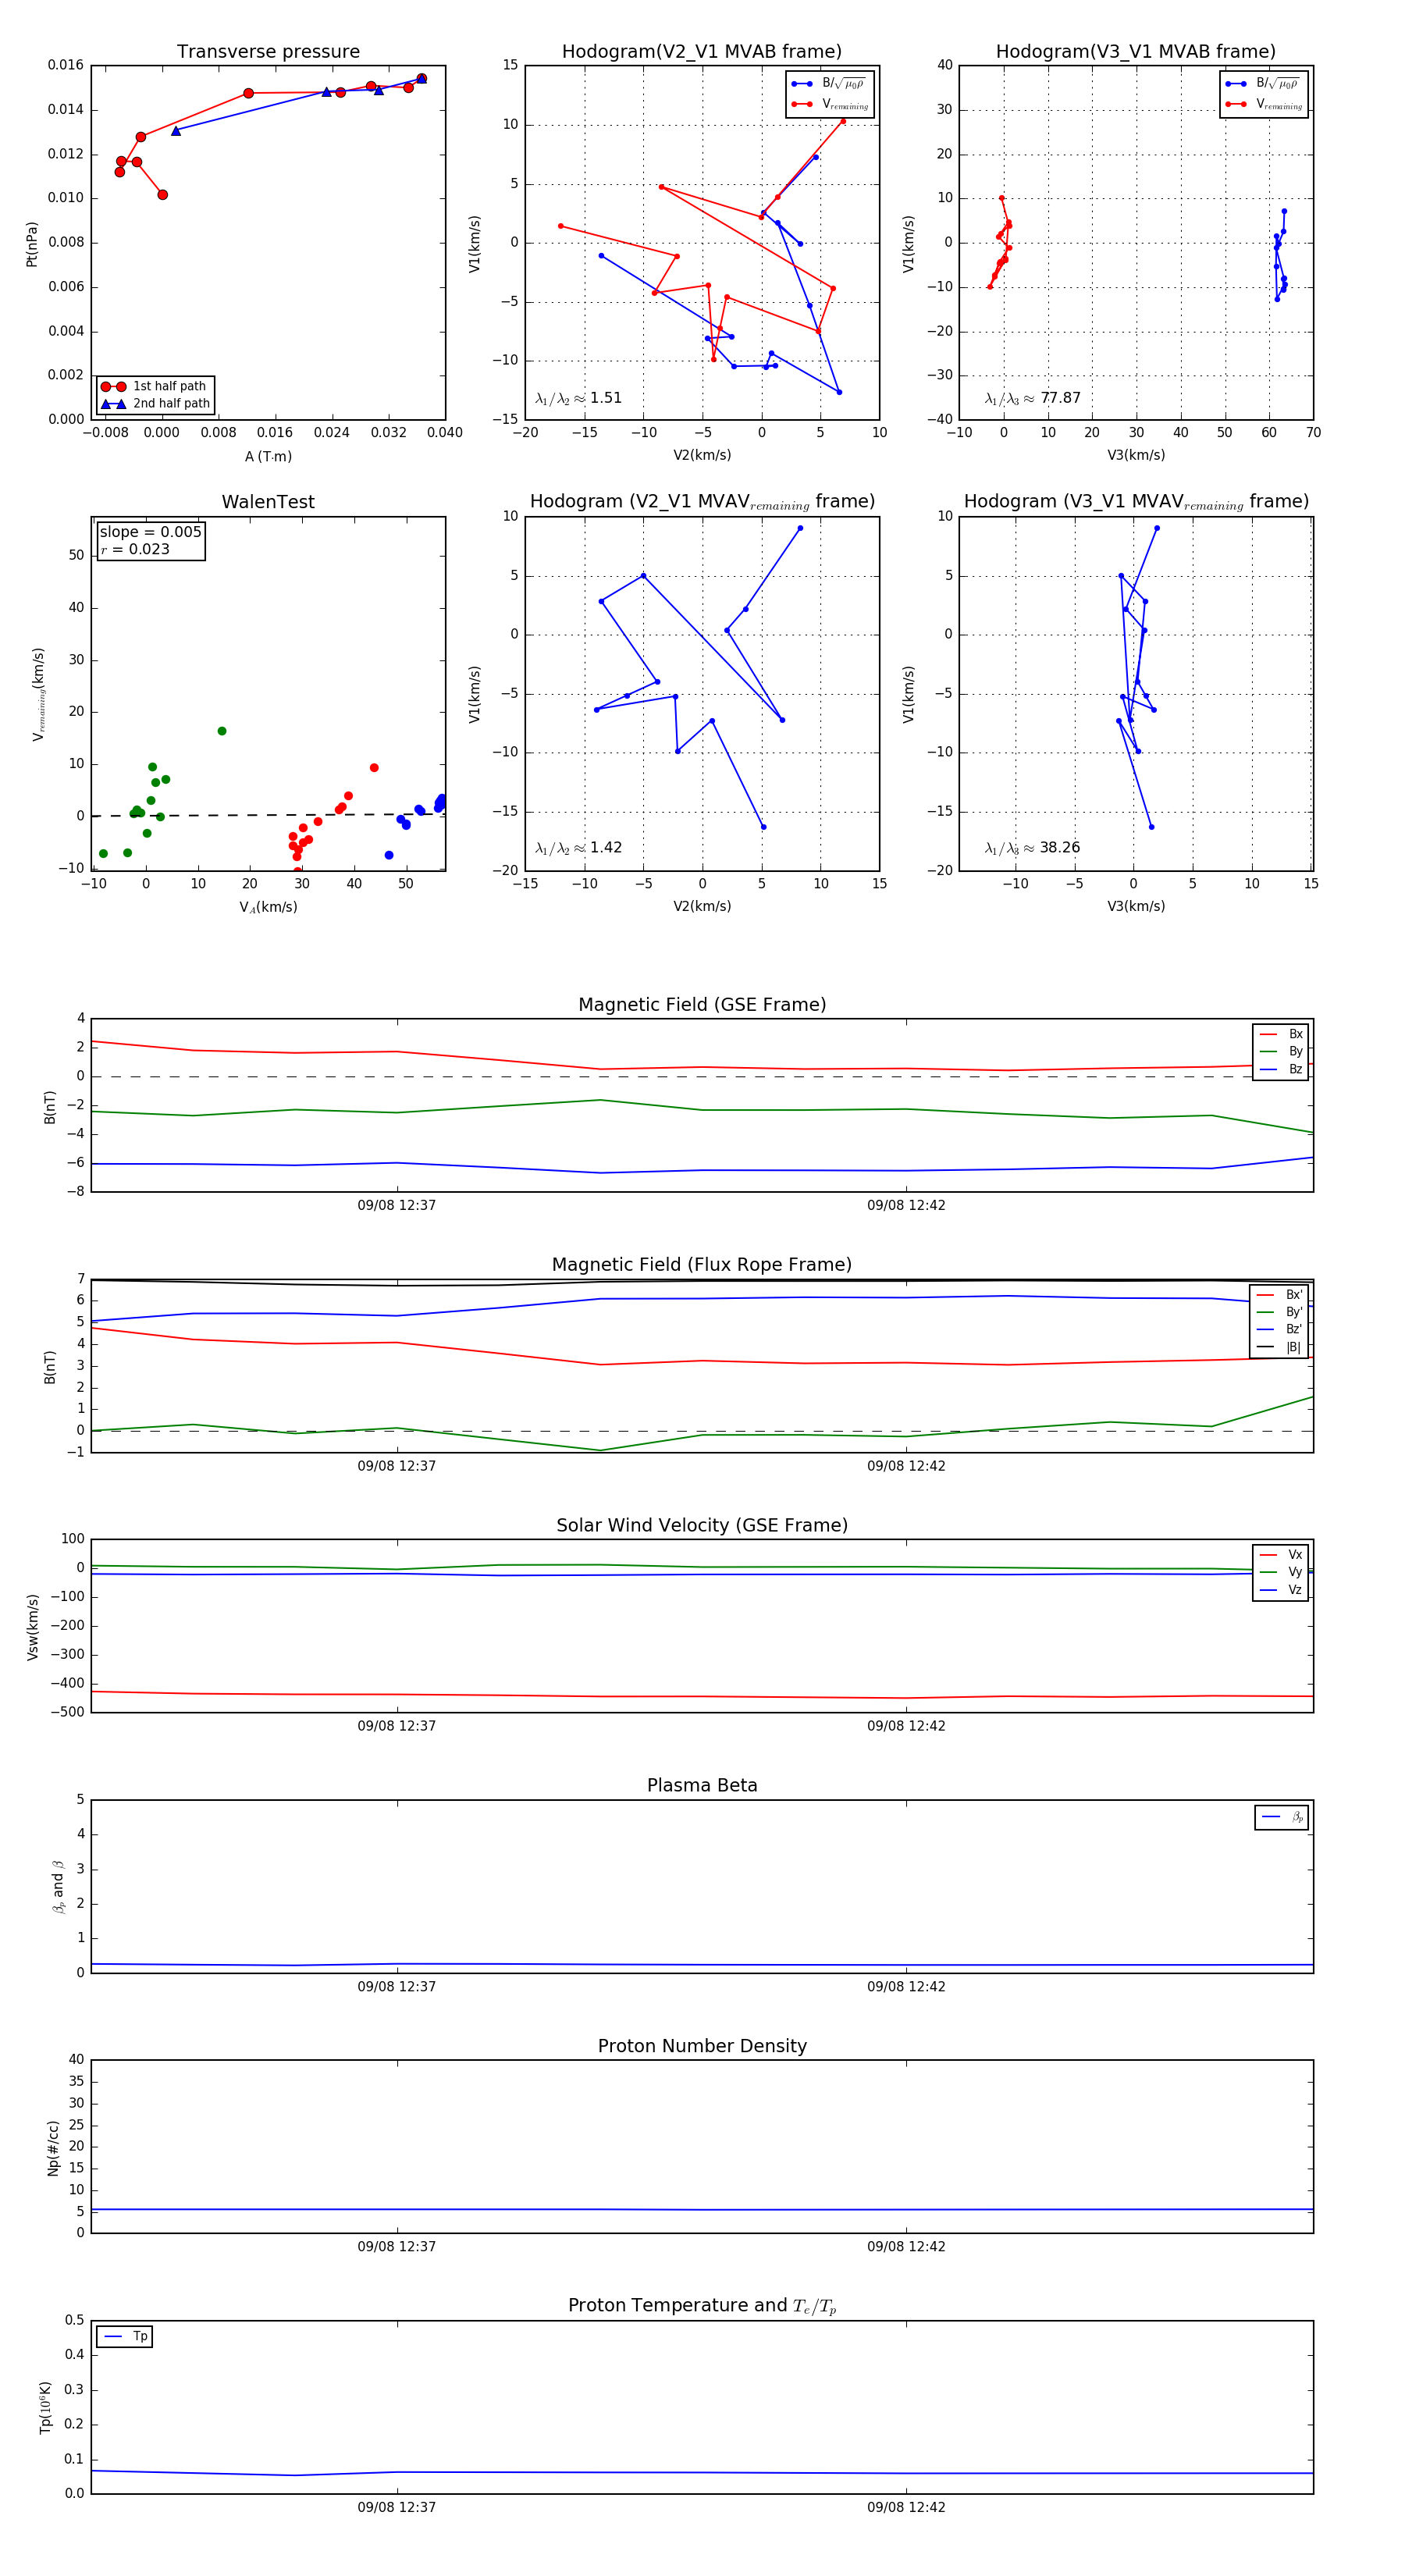Click the "Bx'" legend entry in Flux Rope panel
Screen dimensions: 1405x2576
click(1279, 1294)
